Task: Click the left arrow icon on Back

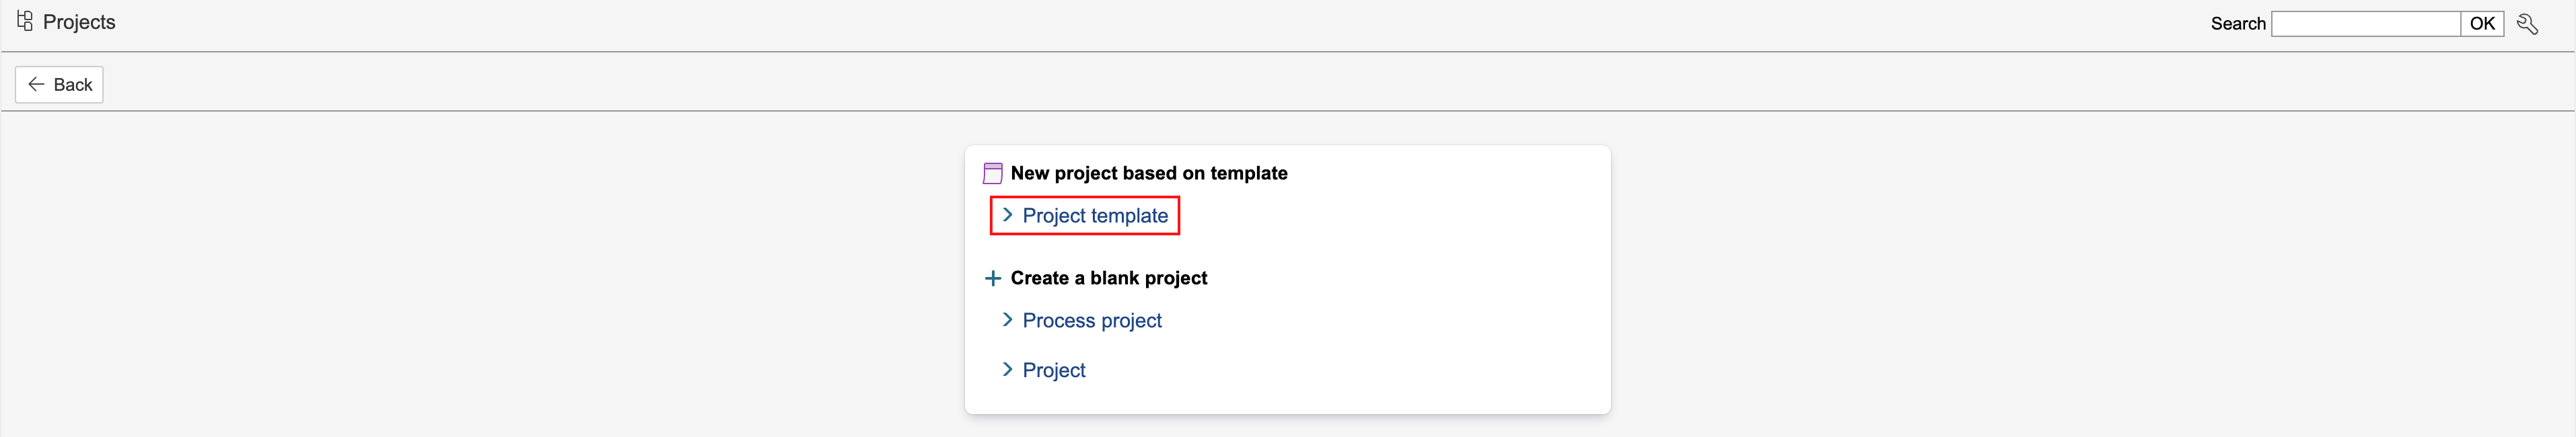Action: click(36, 84)
